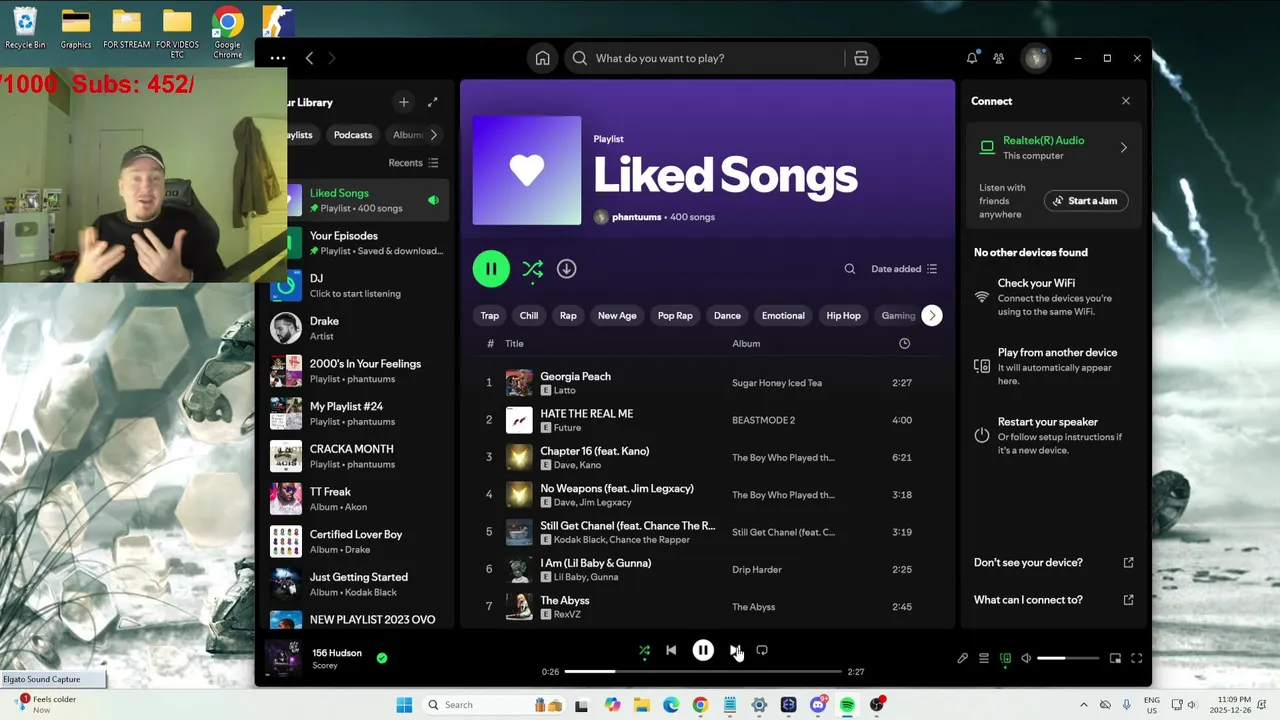Click the 156 Hudson now-playing cover art
This screenshot has height=720, width=1280.
coord(283,658)
